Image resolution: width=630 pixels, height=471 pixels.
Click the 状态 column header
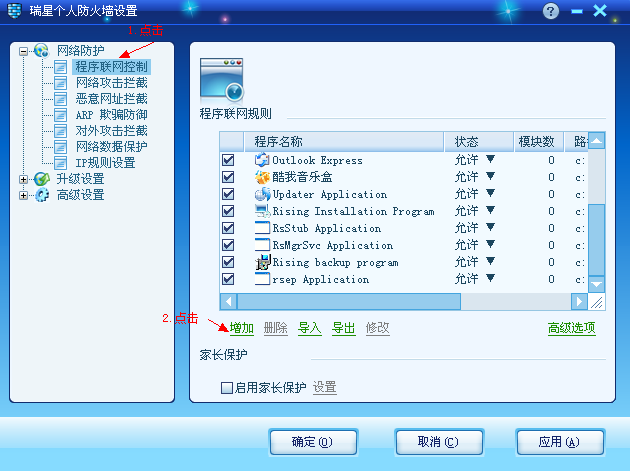[479, 141]
